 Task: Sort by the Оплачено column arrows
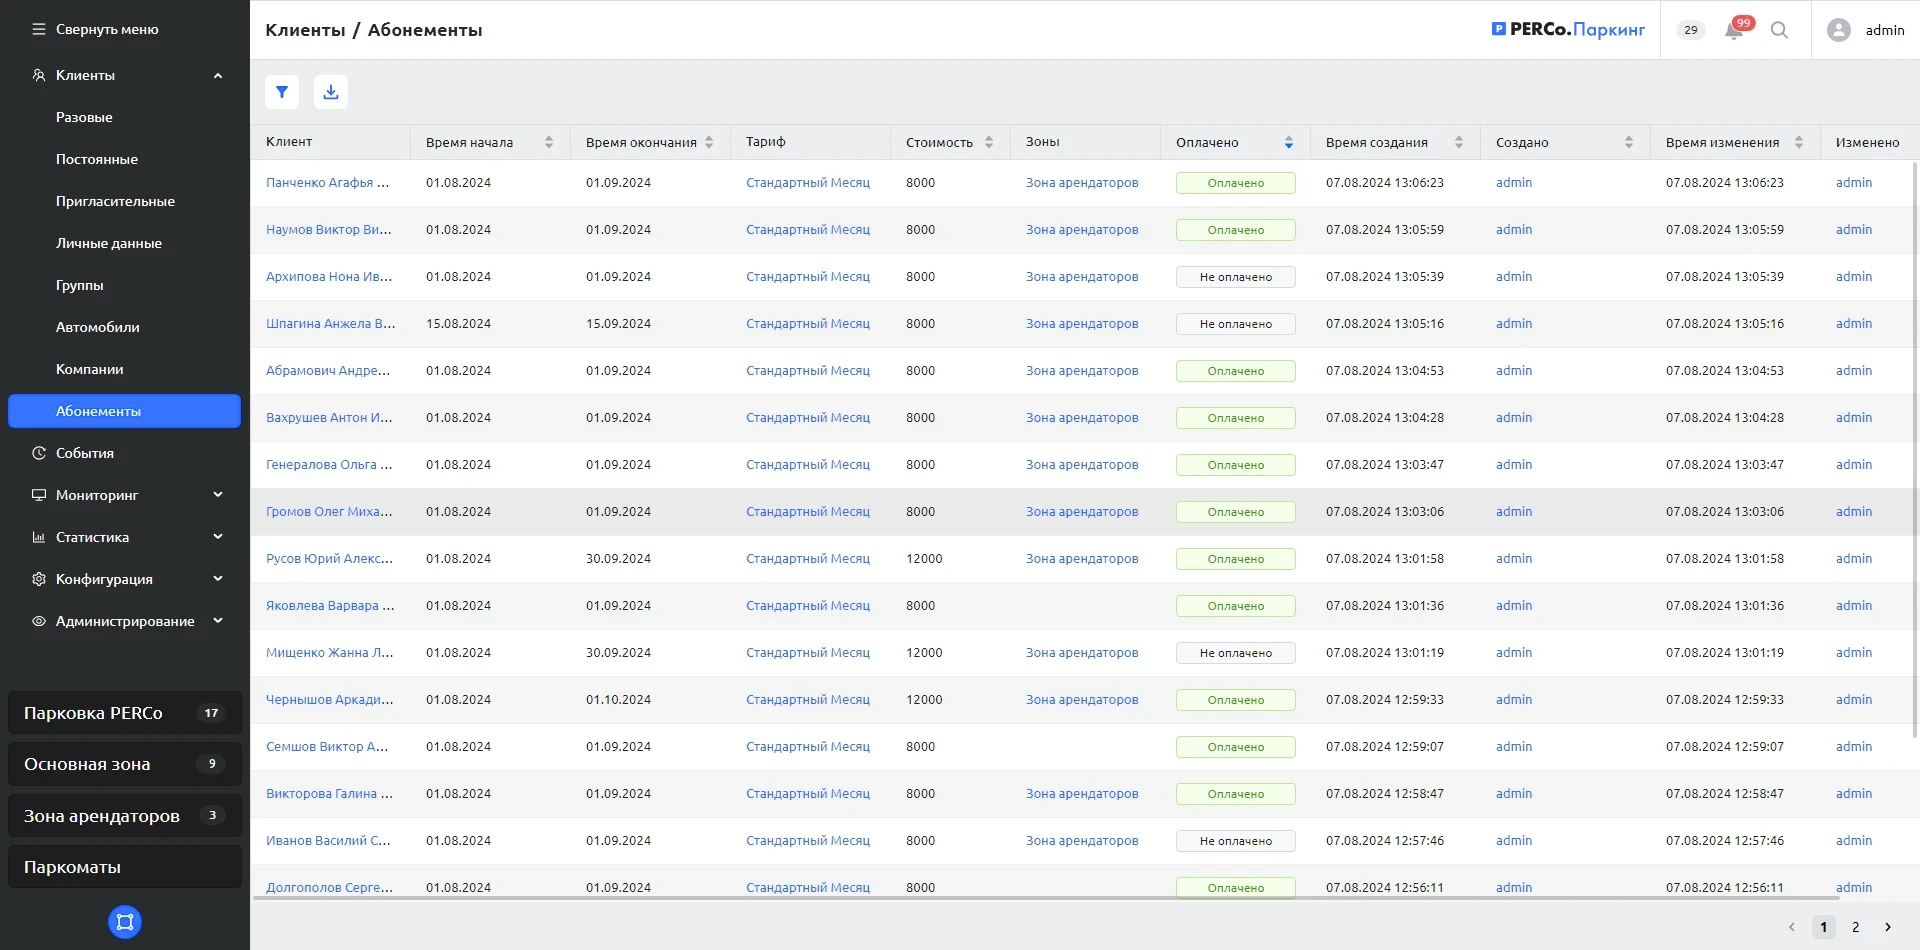[1288, 143]
